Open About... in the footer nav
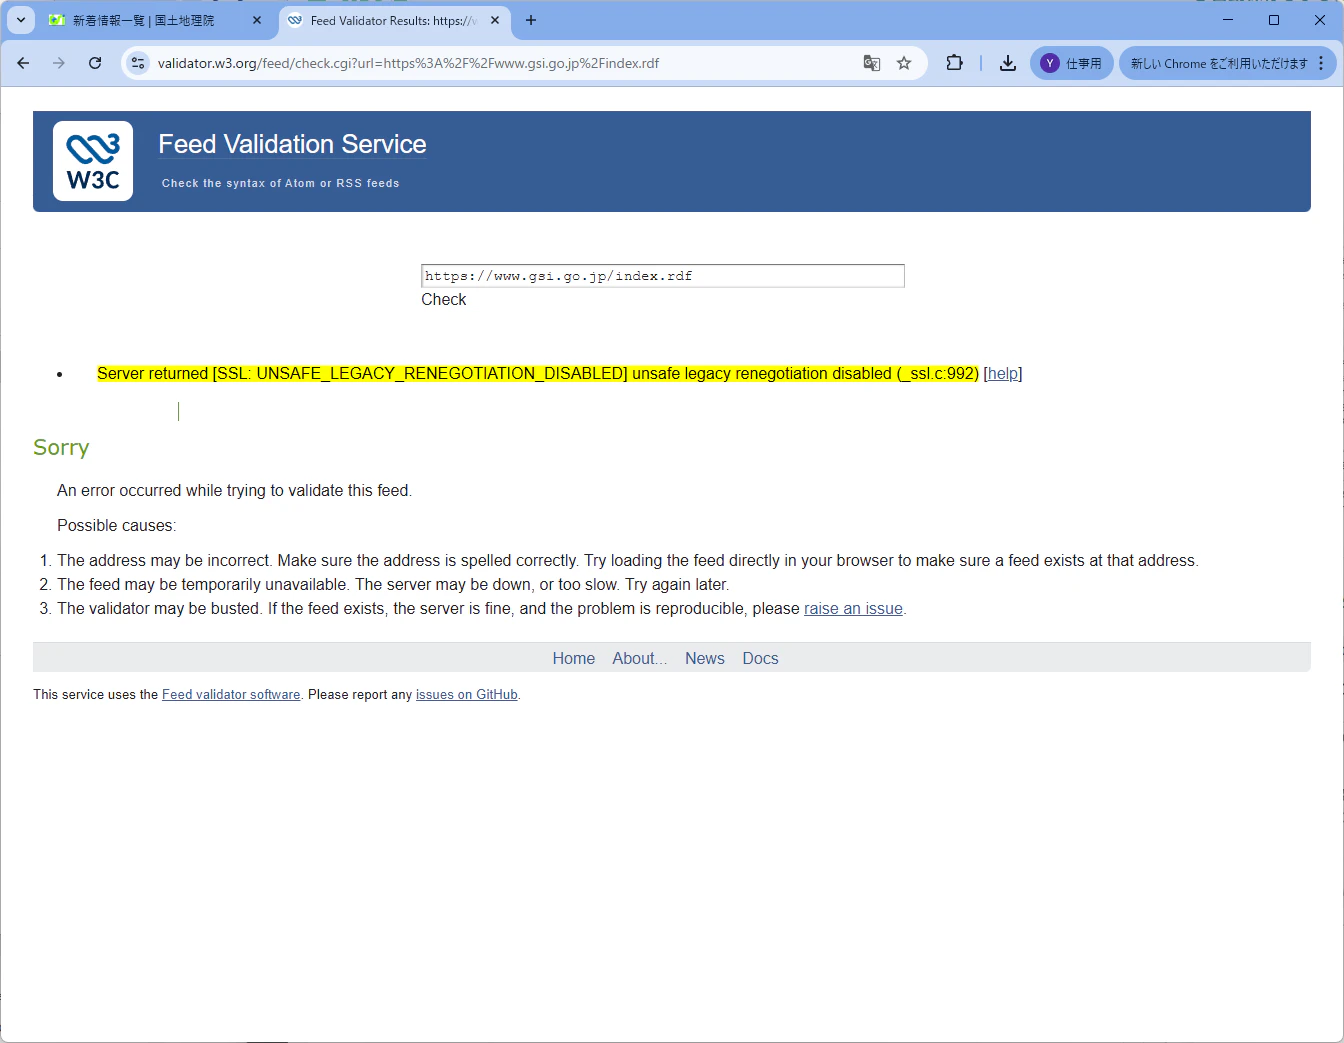Viewport: 1344px width, 1043px height. coord(640,658)
